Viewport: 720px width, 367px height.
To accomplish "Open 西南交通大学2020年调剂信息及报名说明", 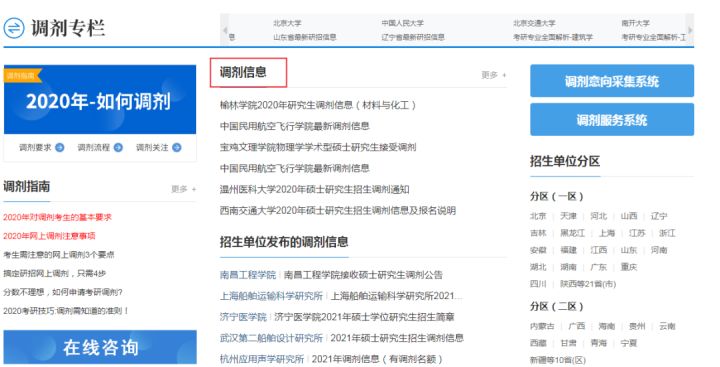I will [x=338, y=210].
